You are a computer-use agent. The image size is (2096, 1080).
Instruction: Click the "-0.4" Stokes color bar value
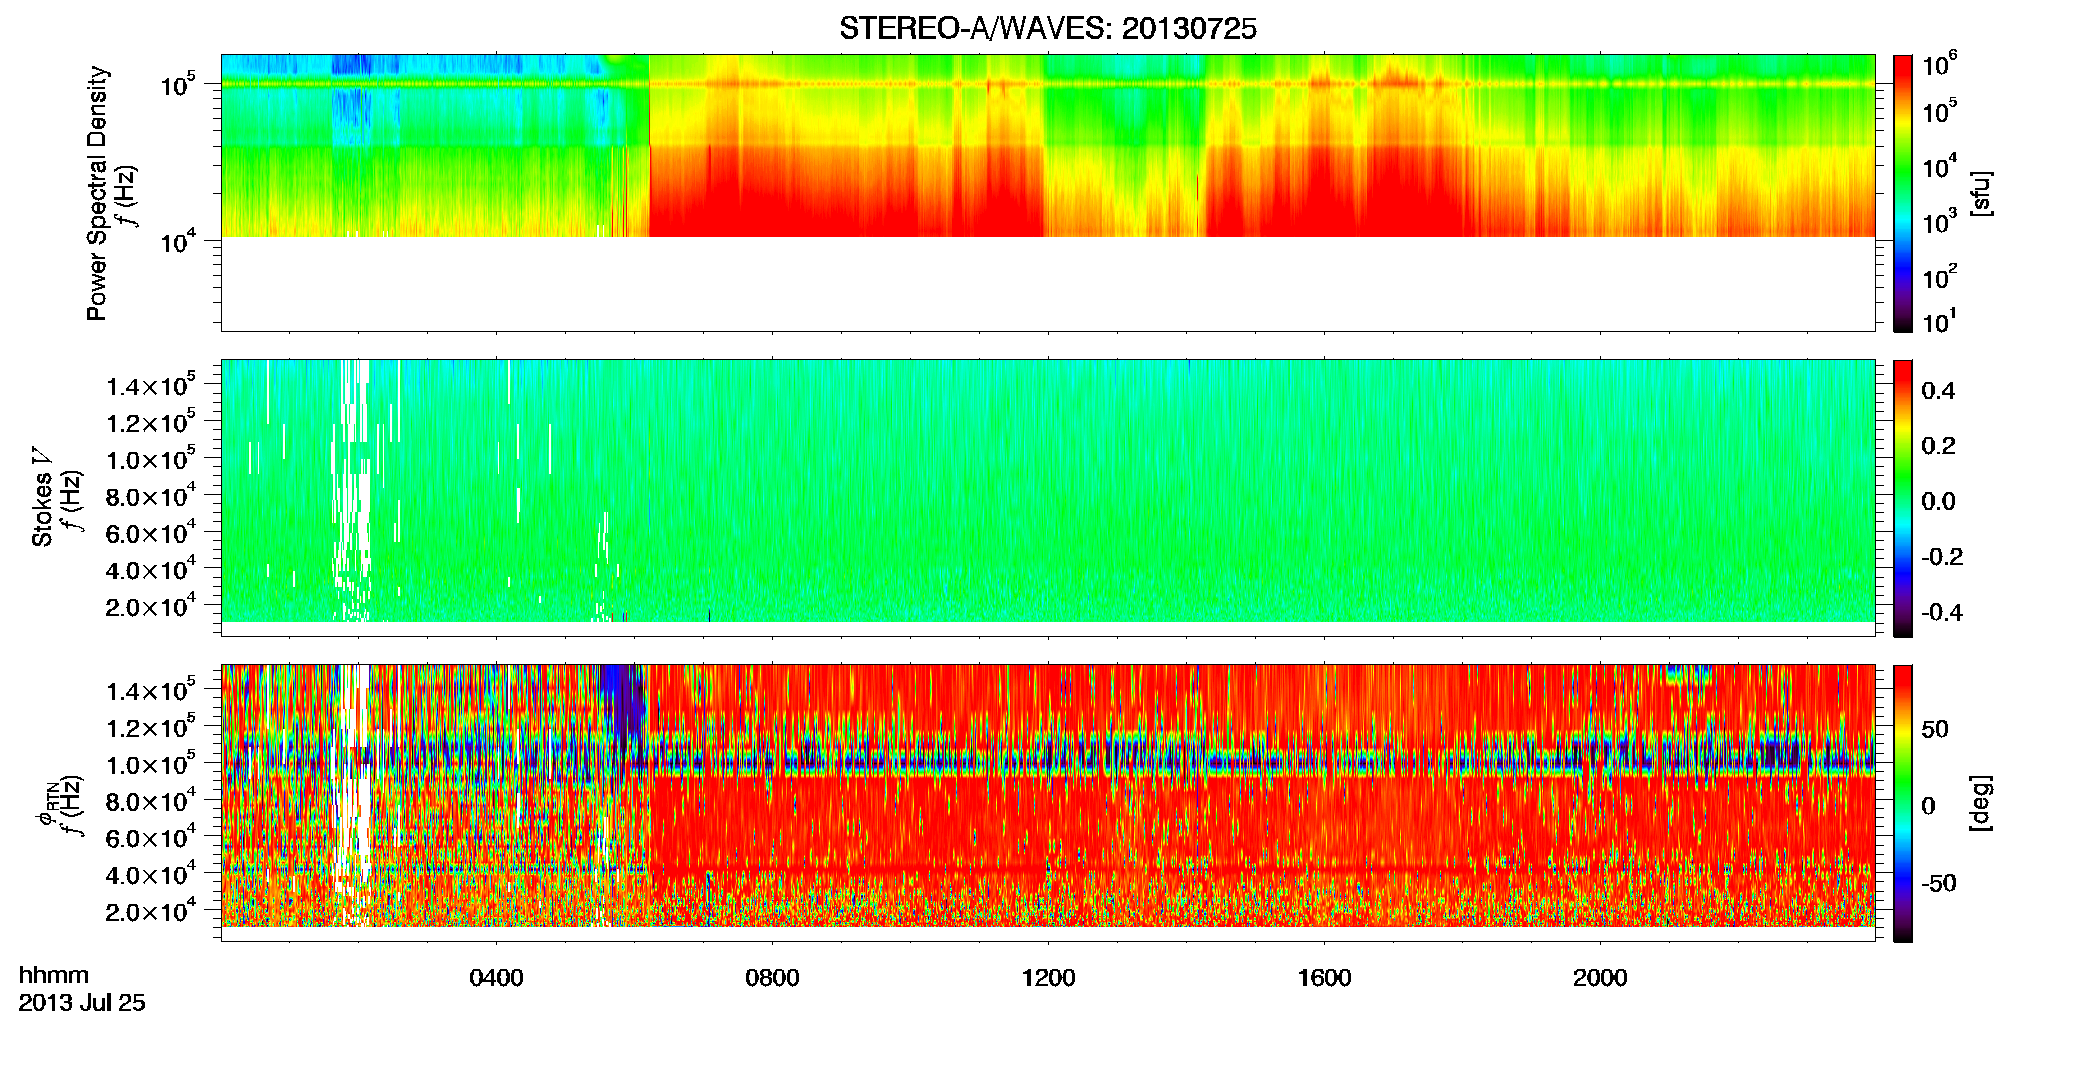1942,612
